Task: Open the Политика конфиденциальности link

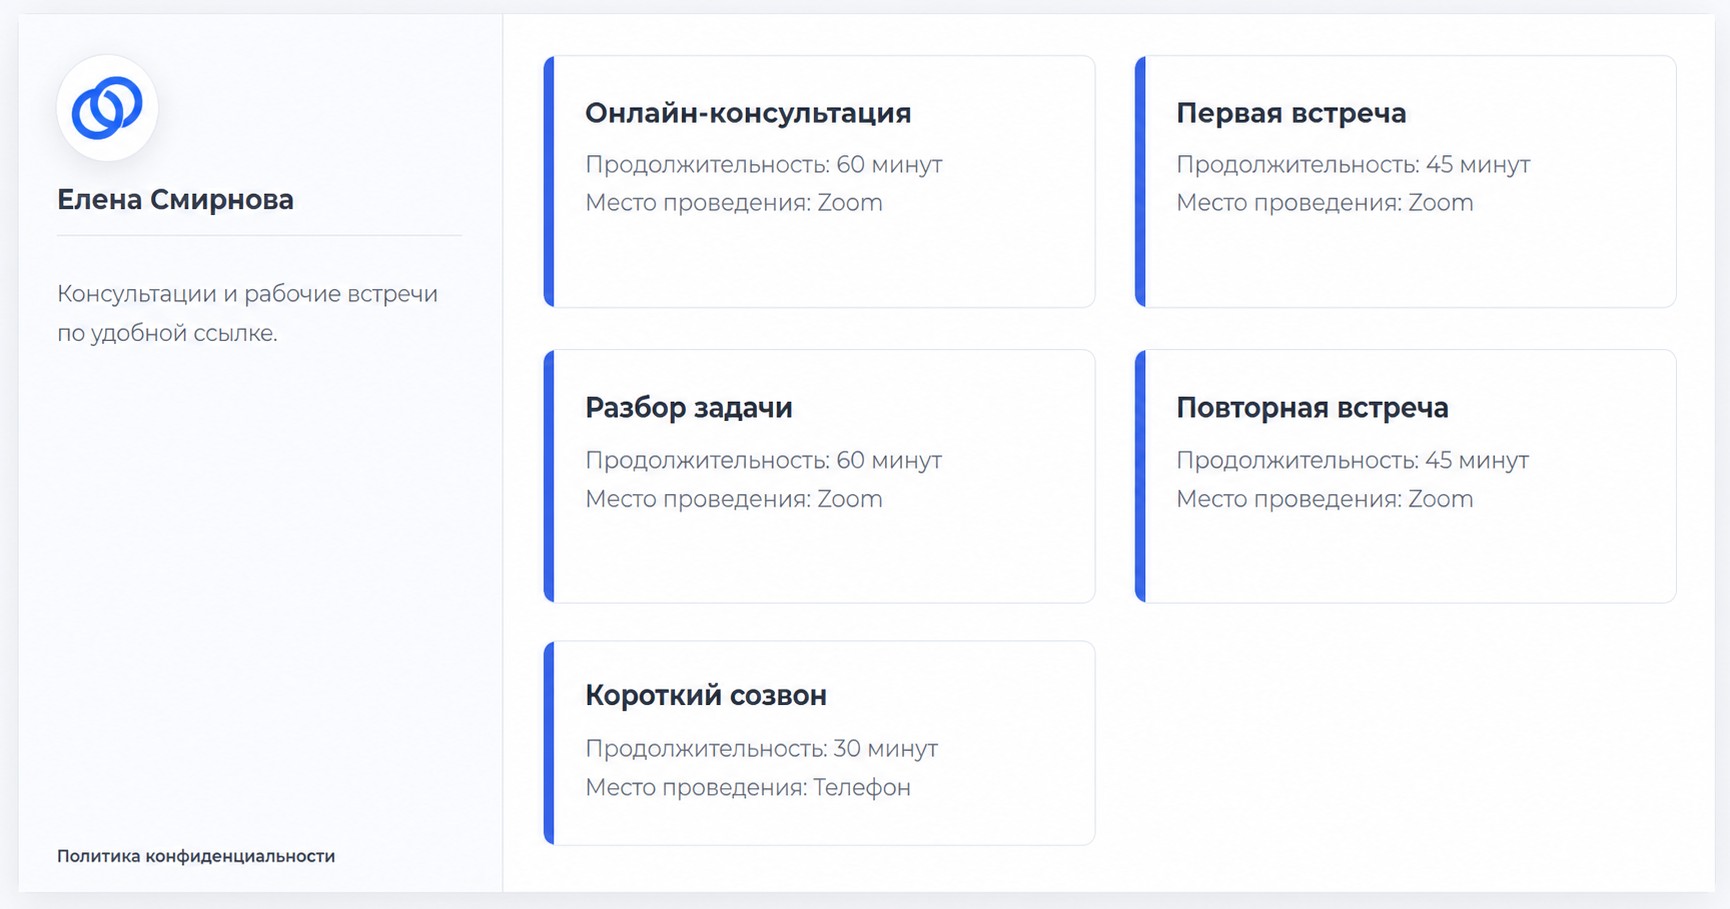Action: (196, 856)
